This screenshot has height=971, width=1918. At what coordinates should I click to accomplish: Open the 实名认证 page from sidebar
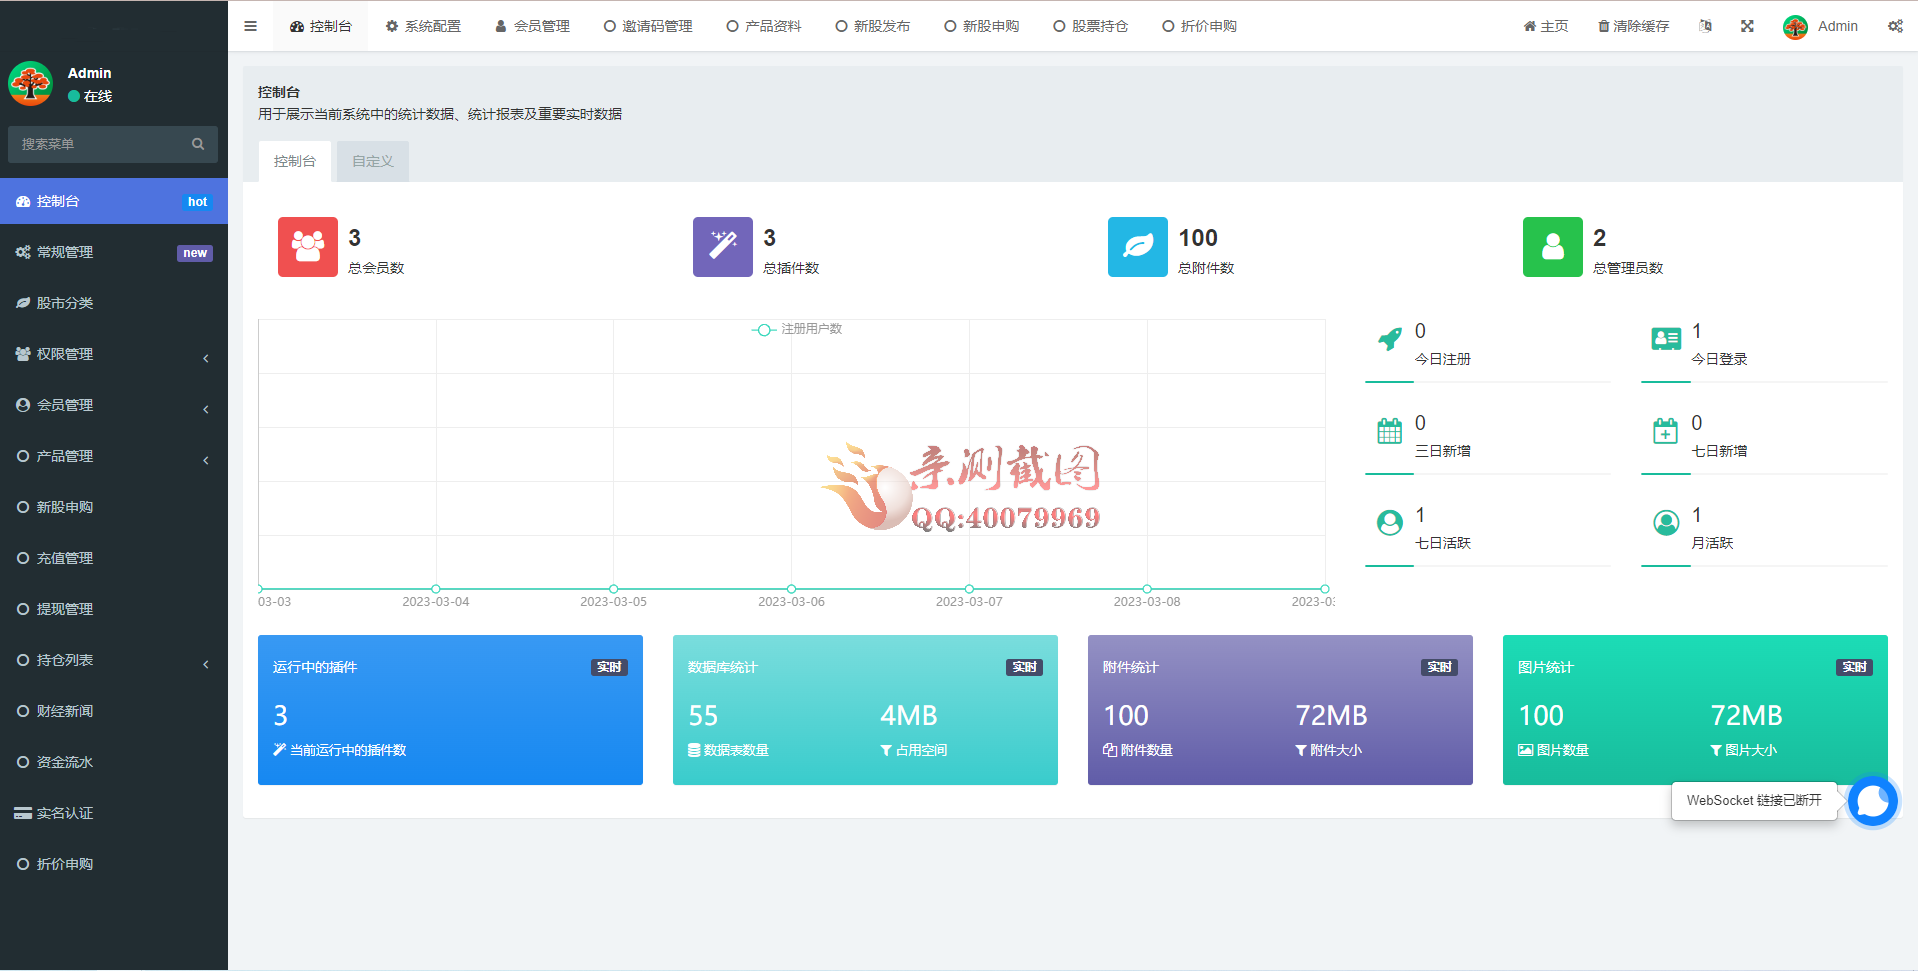coord(65,812)
